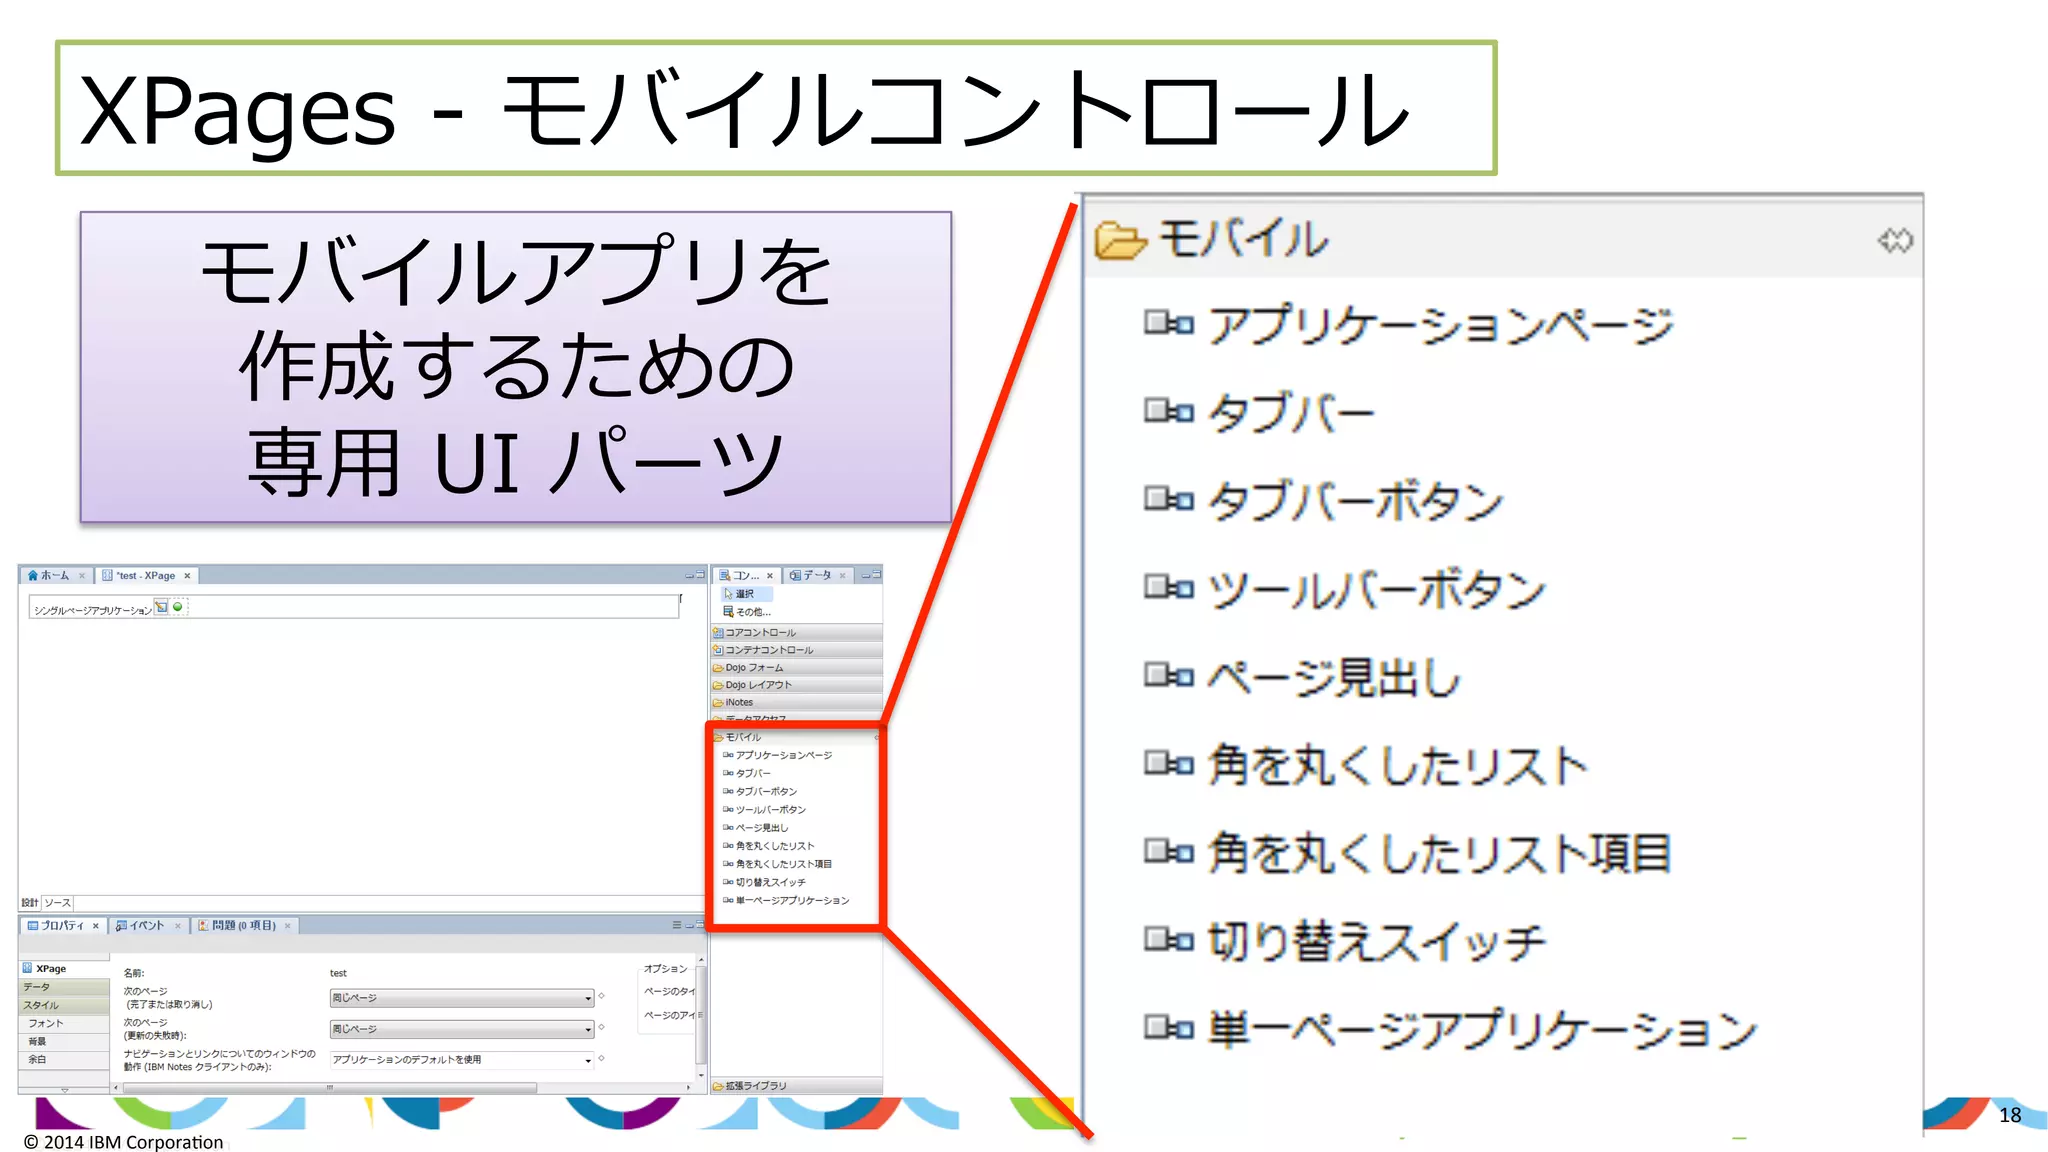Switch to the 設計 view tab
Image resolution: width=2048 pixels, height=1152 pixels.
pyautogui.click(x=30, y=902)
